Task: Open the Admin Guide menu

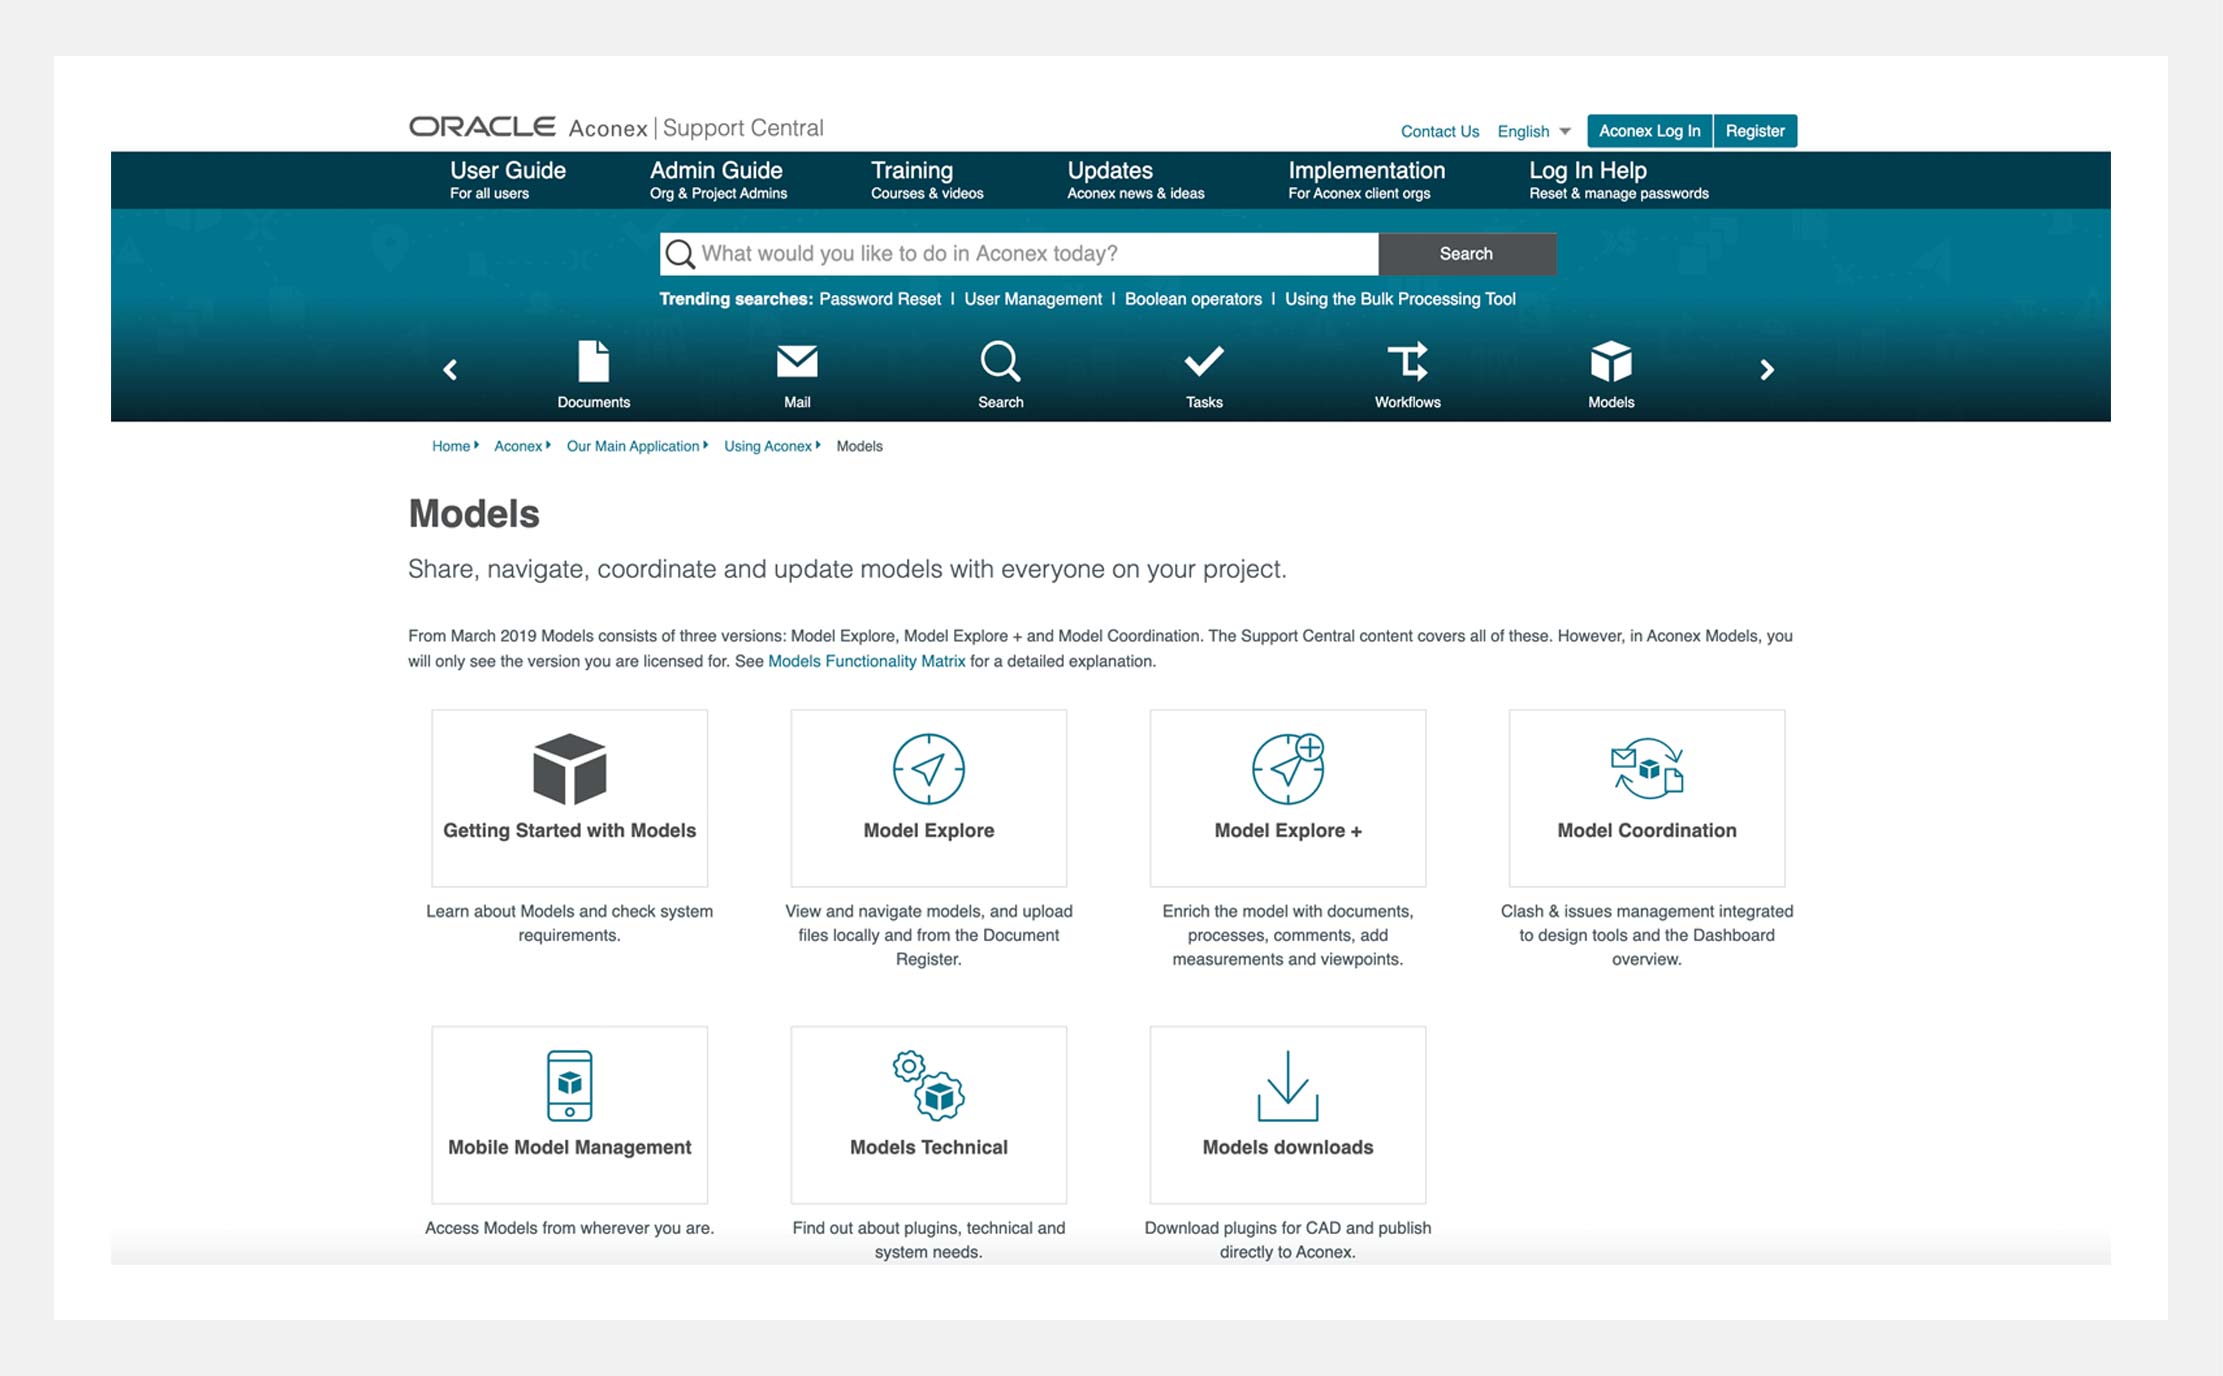Action: tap(716, 170)
